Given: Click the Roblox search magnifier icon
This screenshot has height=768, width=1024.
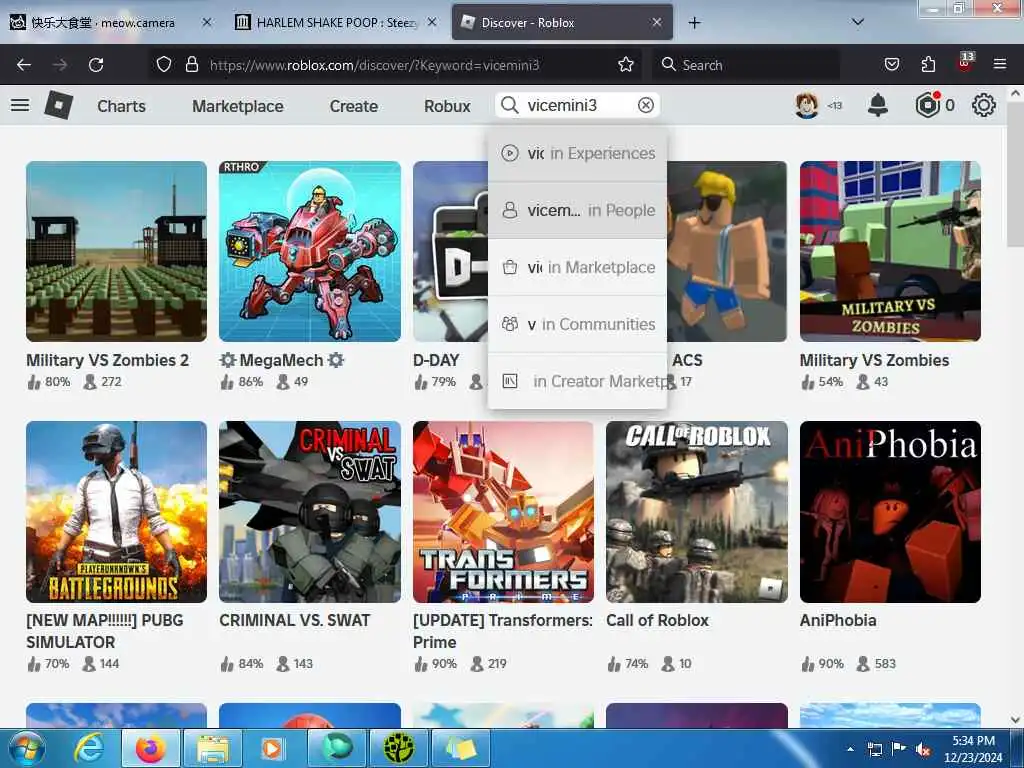Looking at the screenshot, I should coord(509,105).
